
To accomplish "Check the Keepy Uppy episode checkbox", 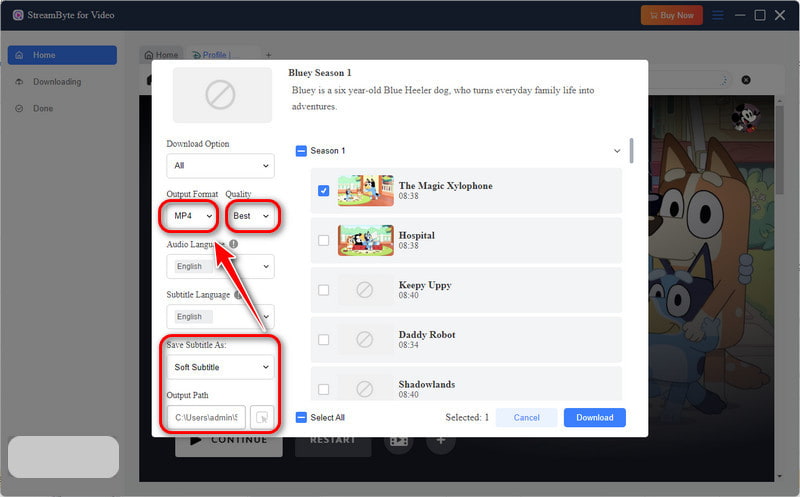I will pyautogui.click(x=323, y=290).
